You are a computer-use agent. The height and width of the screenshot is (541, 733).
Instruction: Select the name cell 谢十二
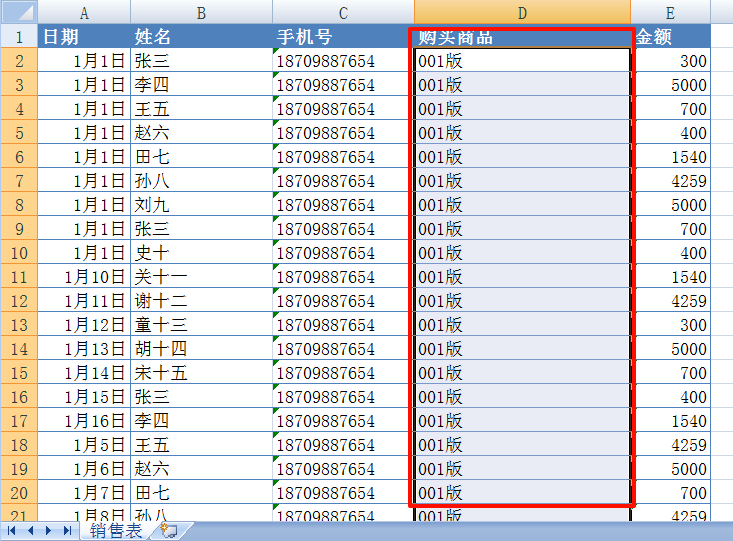(201, 301)
